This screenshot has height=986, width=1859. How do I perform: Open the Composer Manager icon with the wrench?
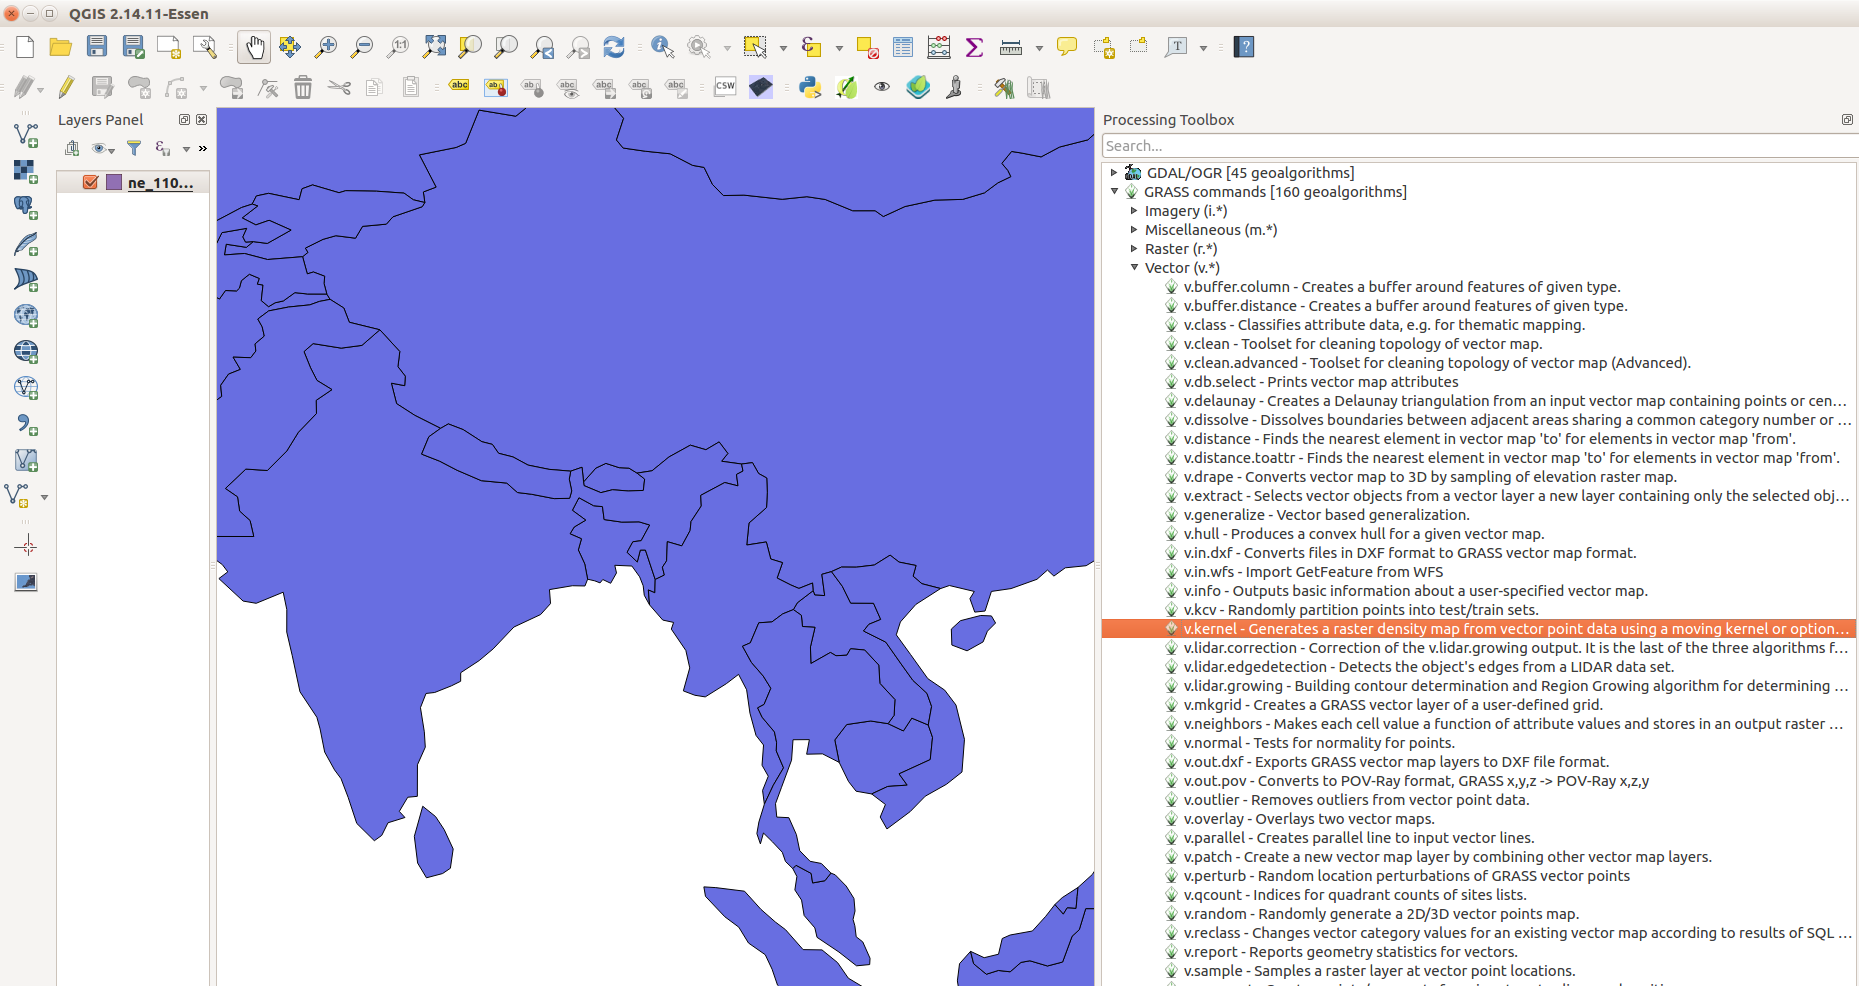205,47
